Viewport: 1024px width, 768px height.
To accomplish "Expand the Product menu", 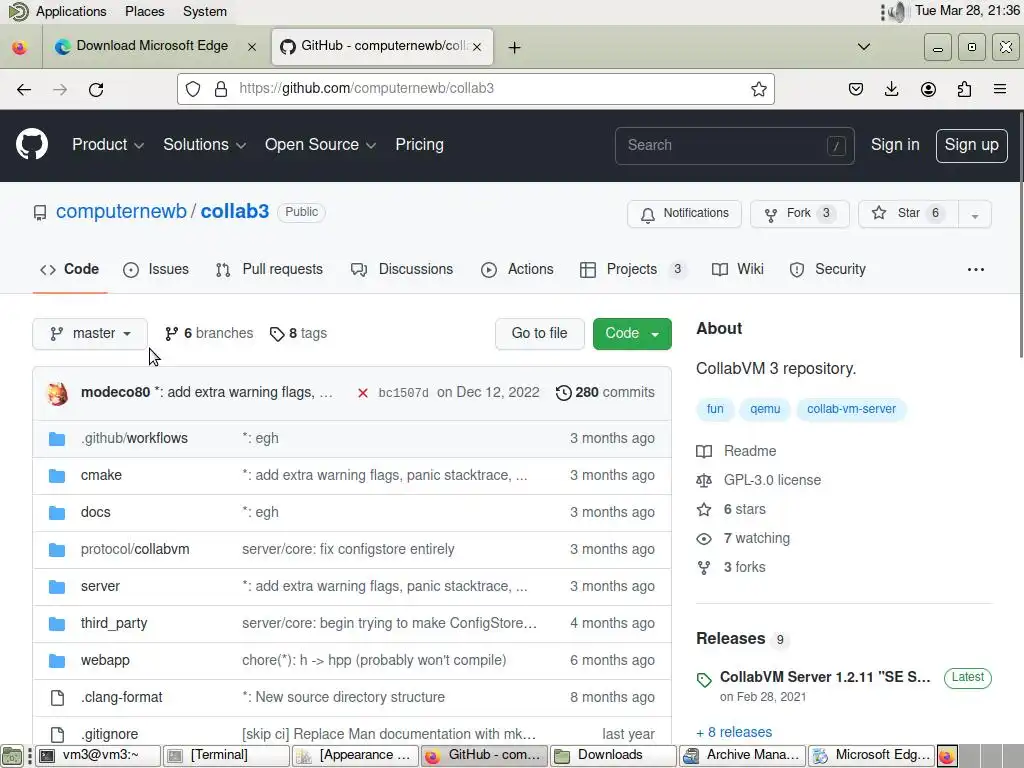I will click(x=108, y=145).
